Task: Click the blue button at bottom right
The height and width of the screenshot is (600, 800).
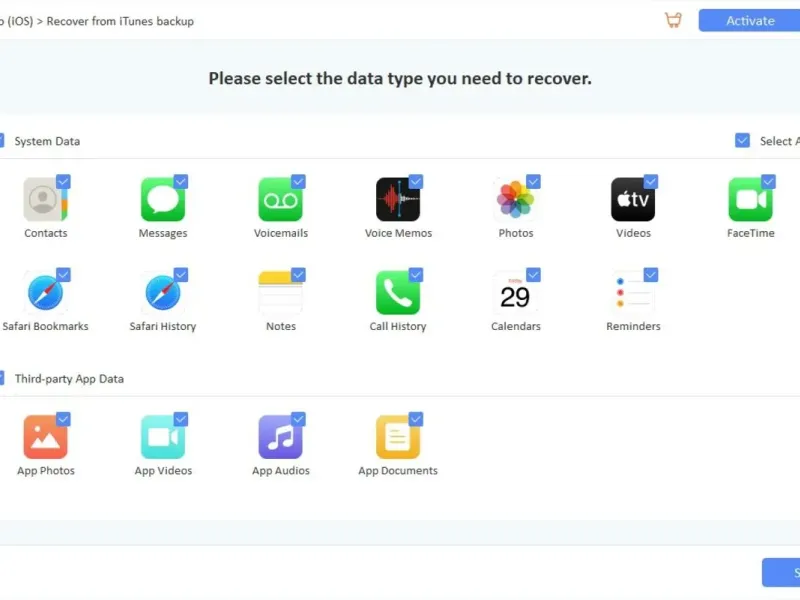Action: (x=781, y=572)
